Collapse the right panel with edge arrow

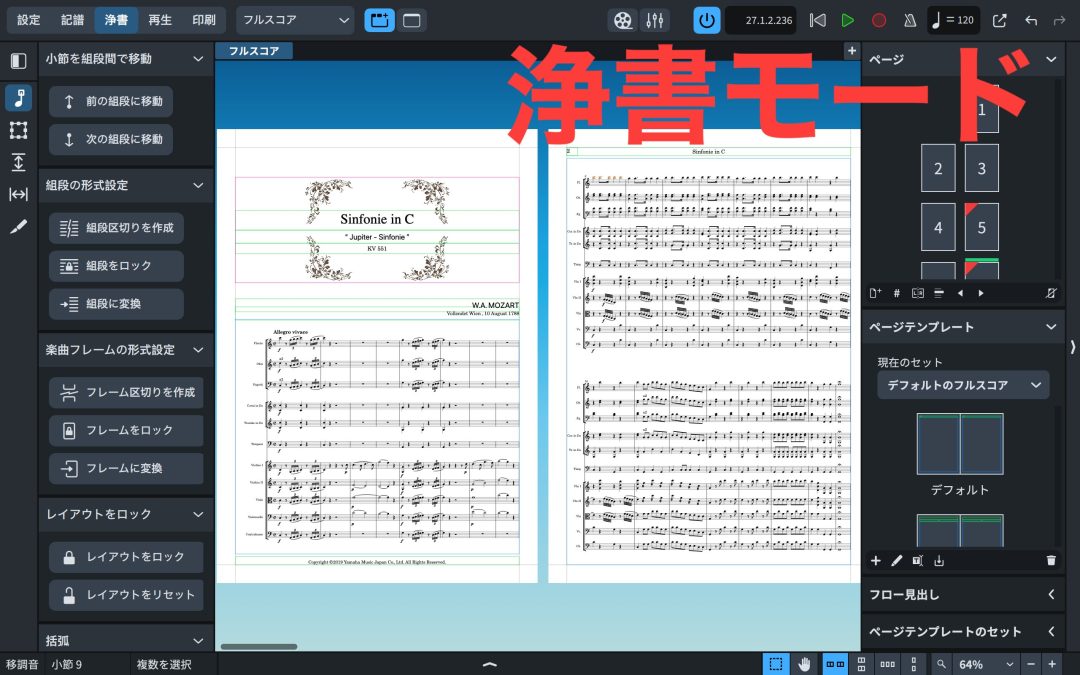pyautogui.click(x=1072, y=347)
